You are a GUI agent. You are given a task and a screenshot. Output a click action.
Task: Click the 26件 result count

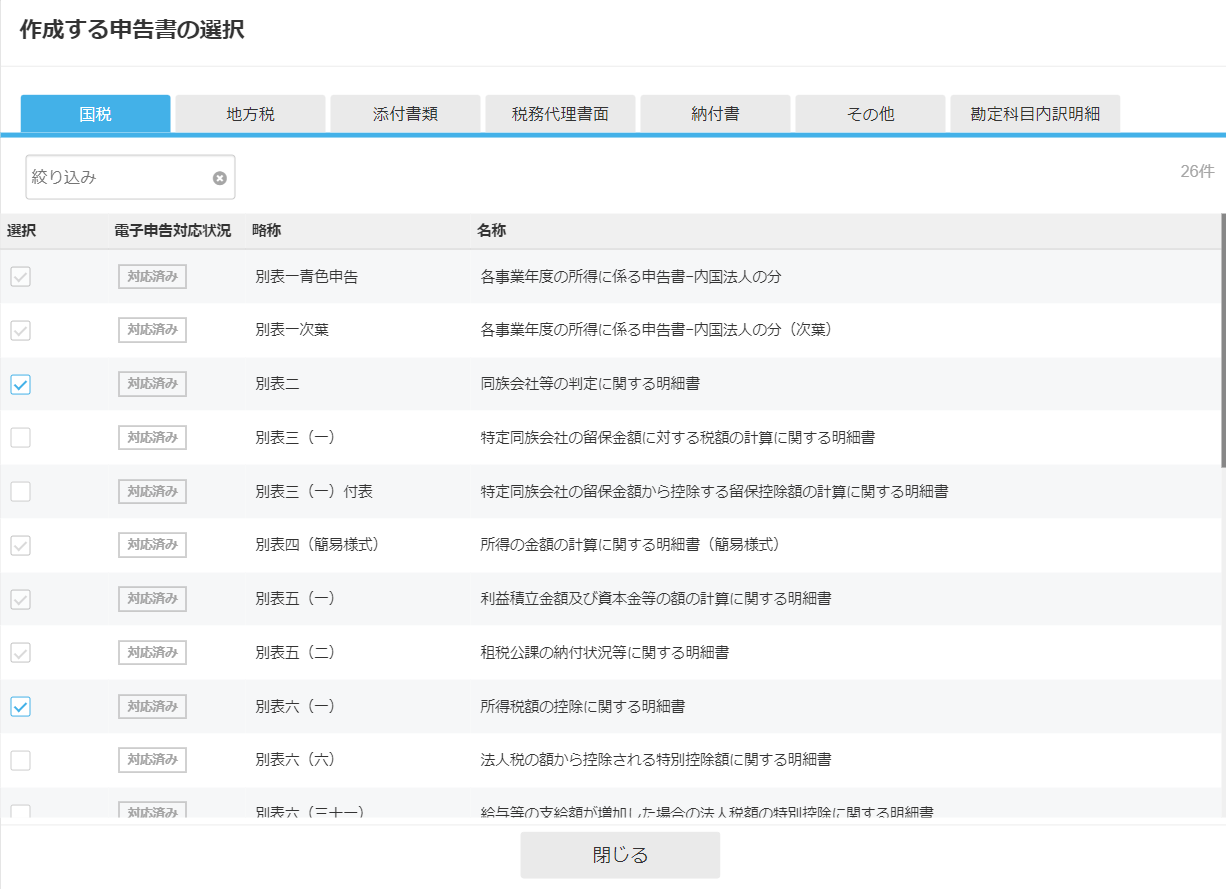1197,171
